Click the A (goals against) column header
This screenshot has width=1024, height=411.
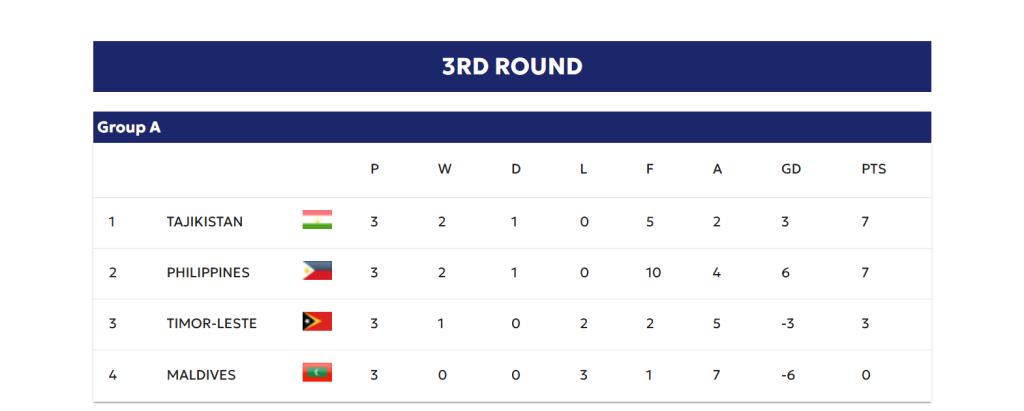point(717,169)
